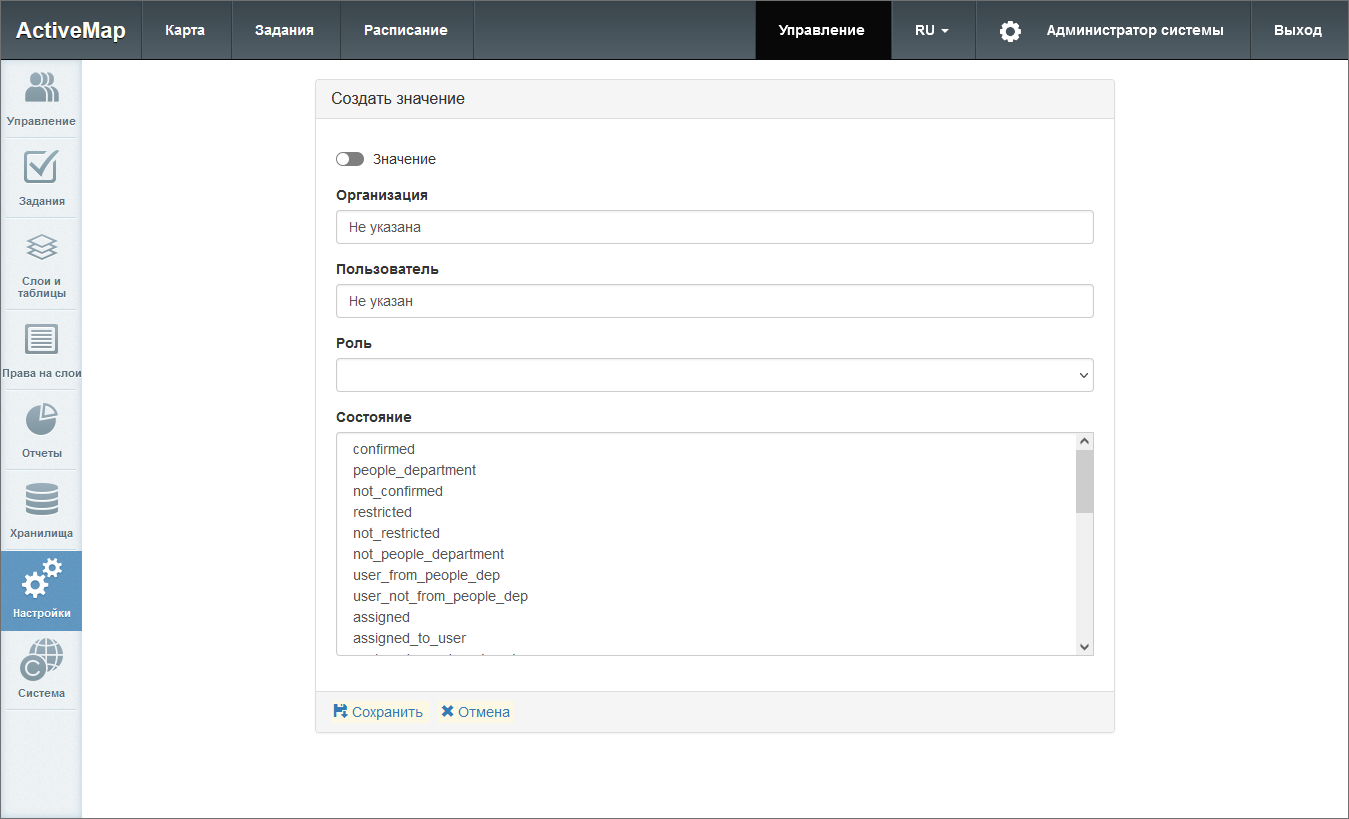Open the Отчеты pie chart icon
This screenshot has width=1349, height=819.
tap(41, 420)
